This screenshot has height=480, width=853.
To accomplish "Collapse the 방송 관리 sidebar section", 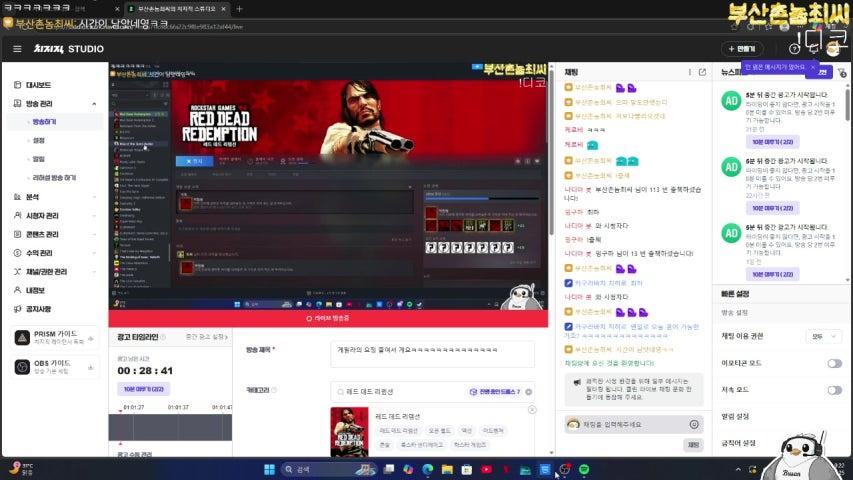I will point(94,103).
